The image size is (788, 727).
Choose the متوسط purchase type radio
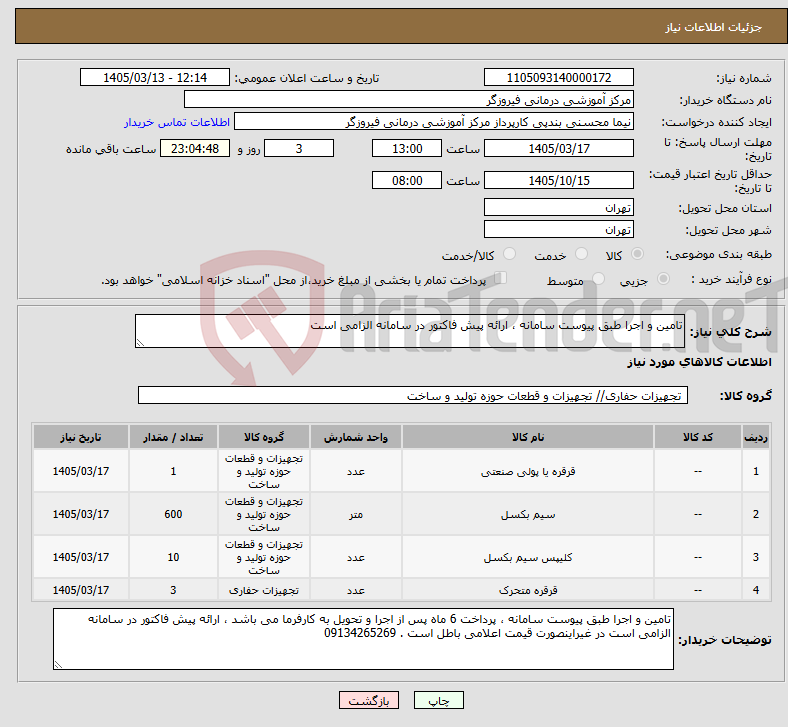pyautogui.click(x=599, y=279)
